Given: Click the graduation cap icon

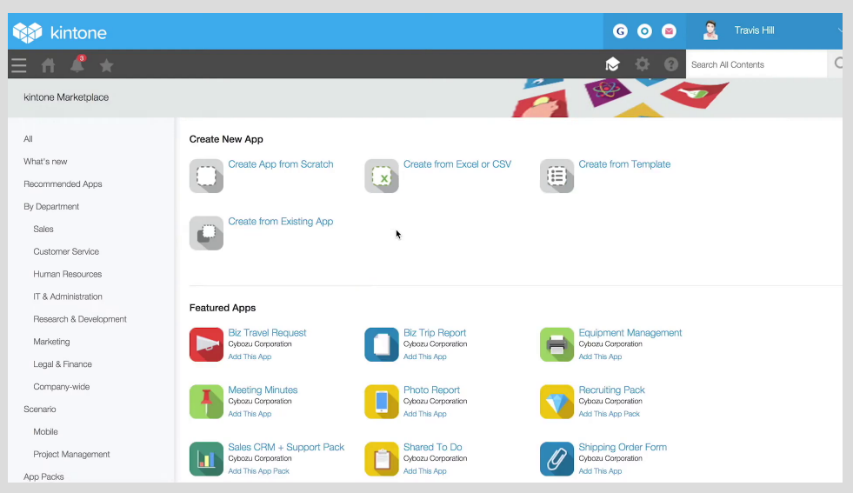Looking at the screenshot, I should 613,64.
